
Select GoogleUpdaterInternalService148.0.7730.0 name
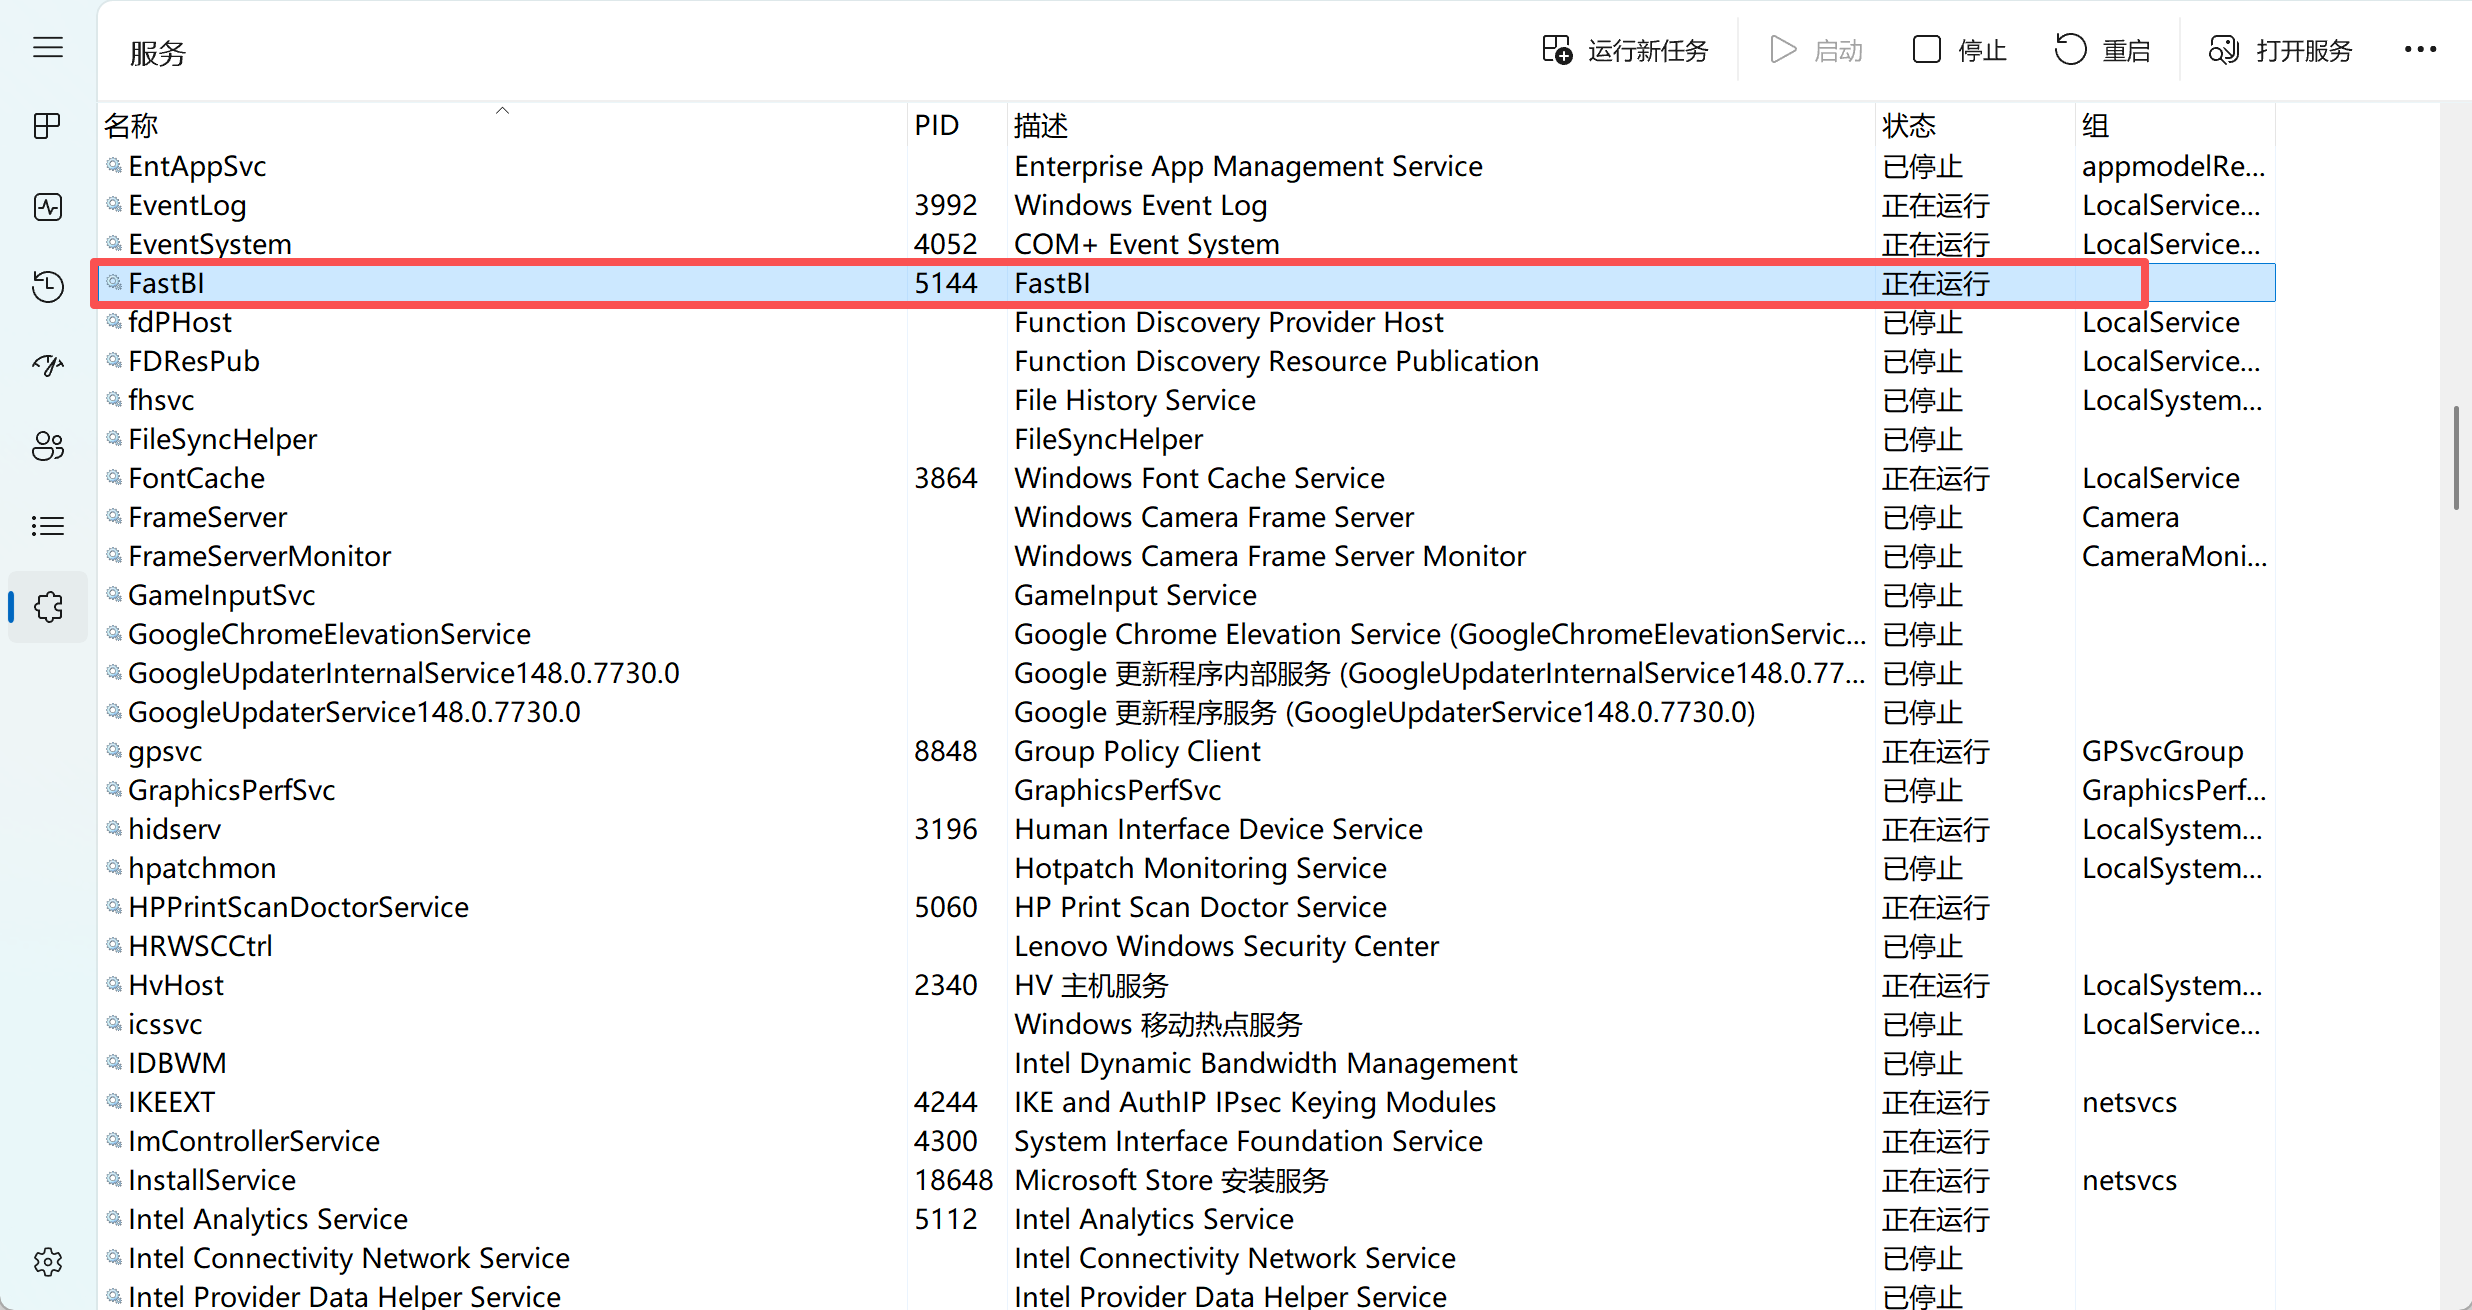[x=403, y=673]
